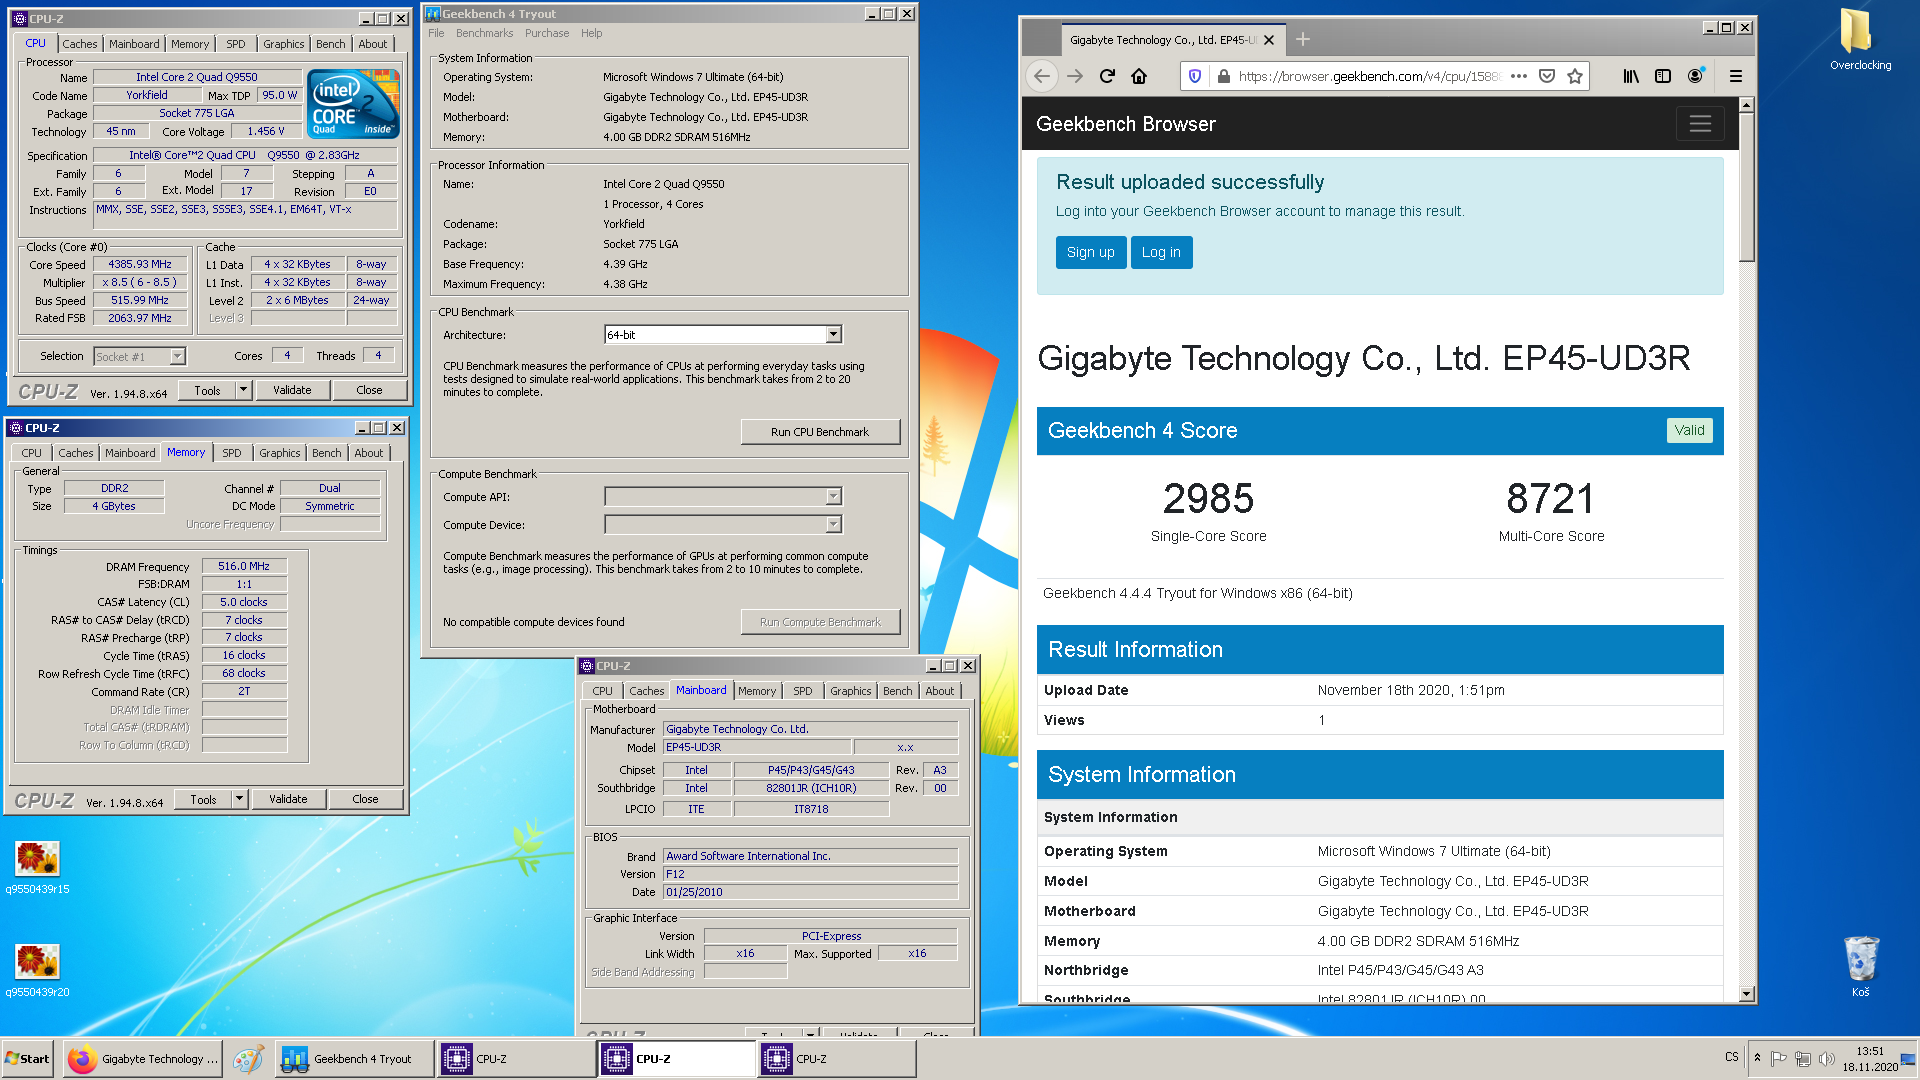Image resolution: width=1920 pixels, height=1080 pixels.
Task: Click Multi-Core Score 8721
Action: click(x=1551, y=499)
